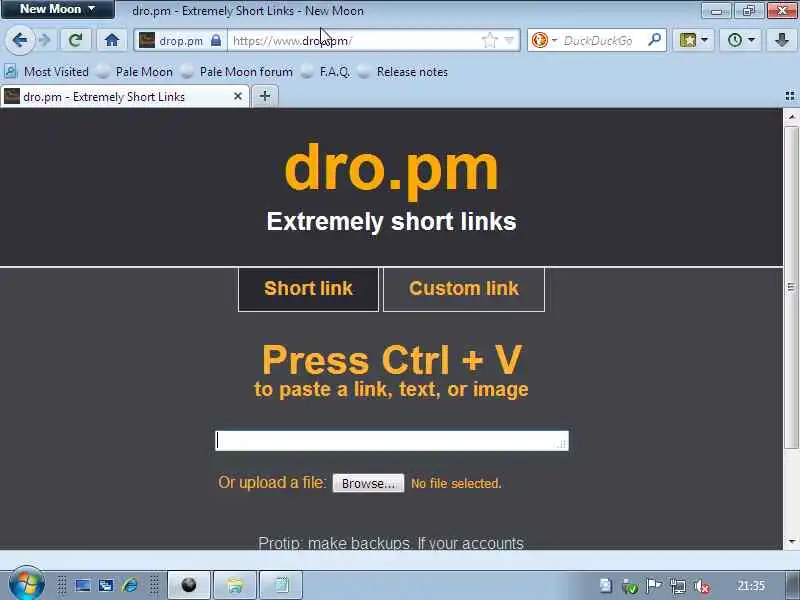Open the browser home page
The width and height of the screenshot is (800, 600).
point(112,40)
